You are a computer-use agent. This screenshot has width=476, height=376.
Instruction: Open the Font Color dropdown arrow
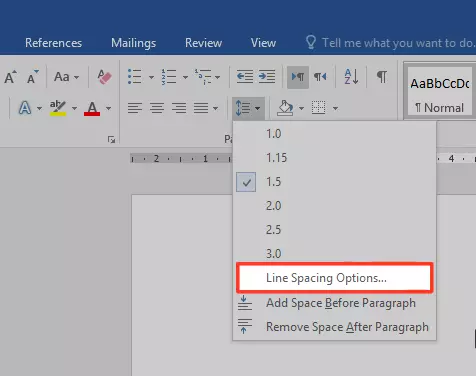[x=108, y=108]
